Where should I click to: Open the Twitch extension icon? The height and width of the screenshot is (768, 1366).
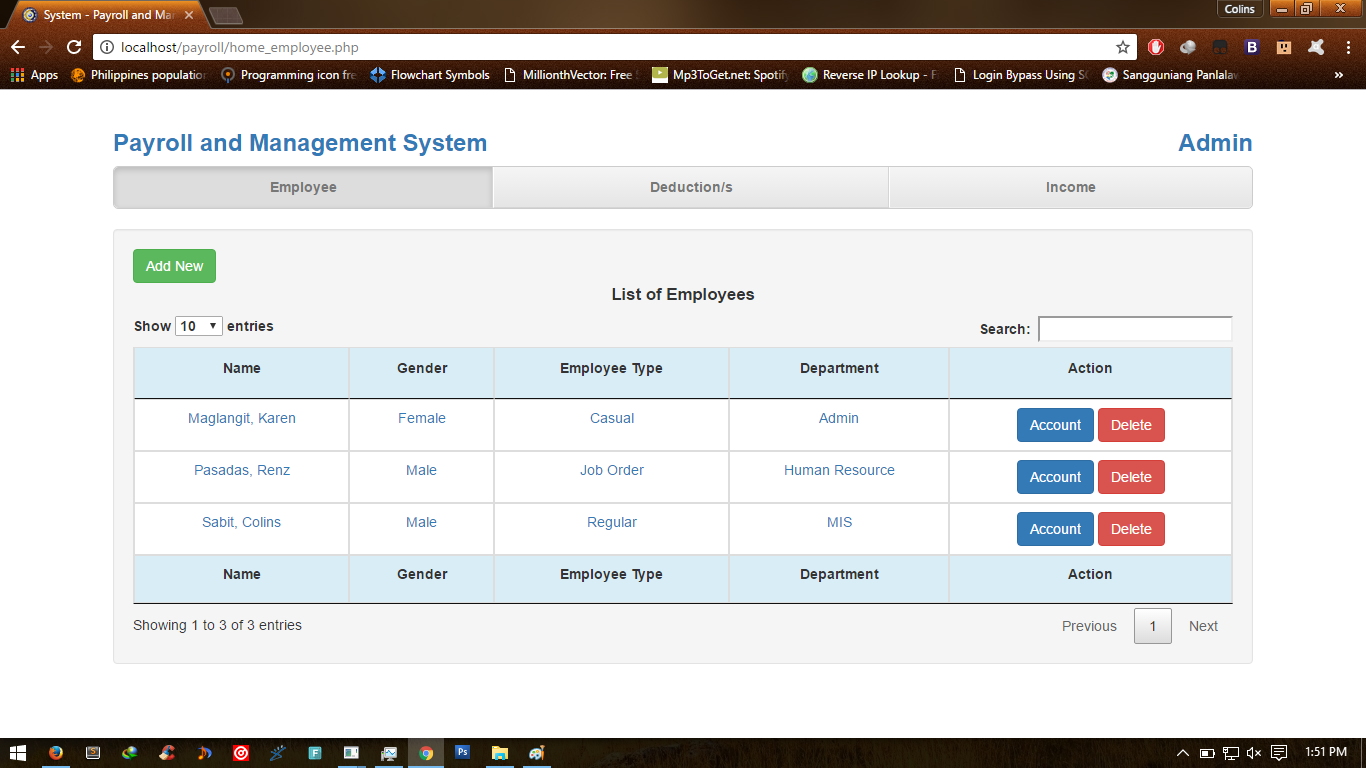coord(1283,47)
